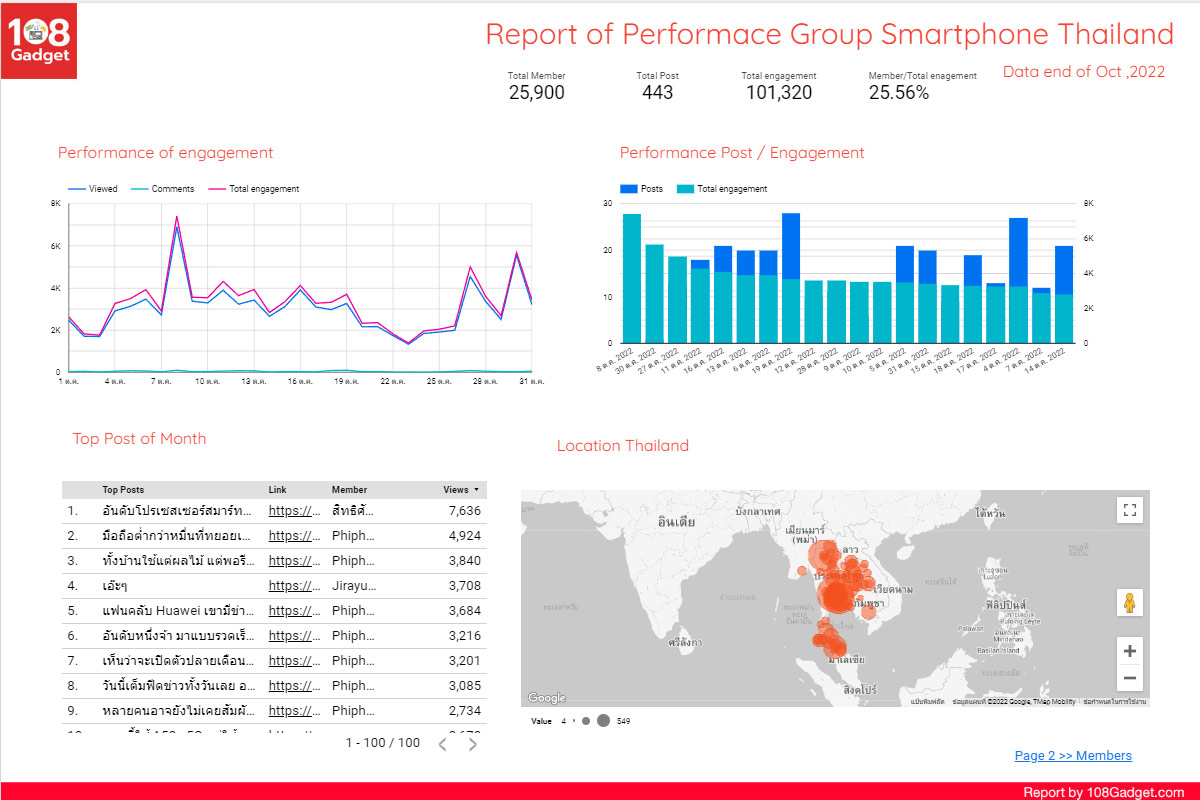Go to next page of Top Posts table
1200x800 pixels.
point(473,744)
